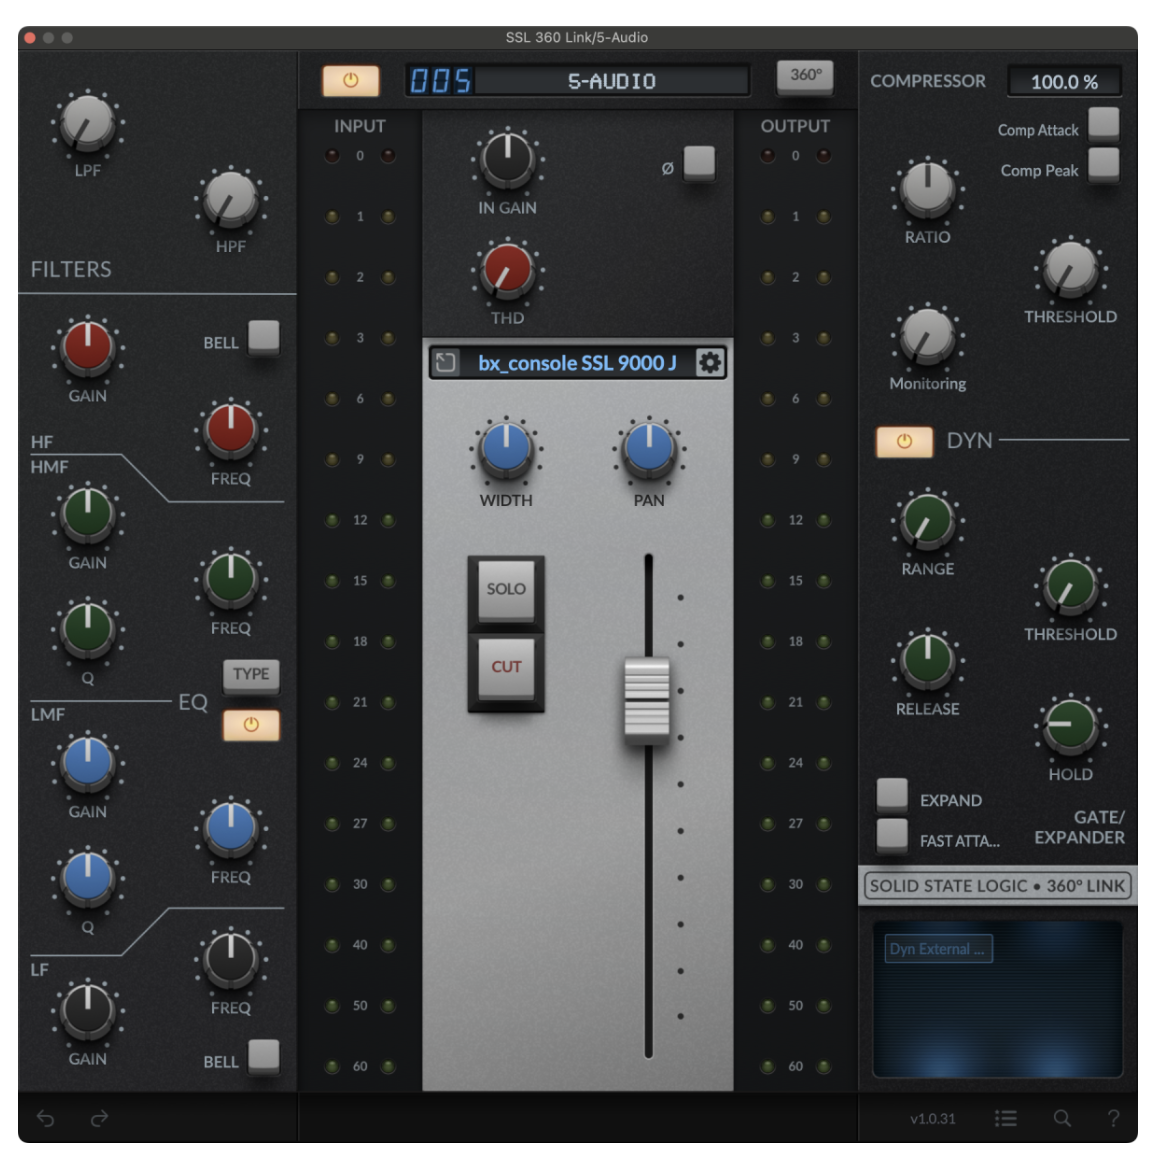Open the list menu icon near v1.0.31
The width and height of the screenshot is (1160, 1158).
tap(1005, 1118)
